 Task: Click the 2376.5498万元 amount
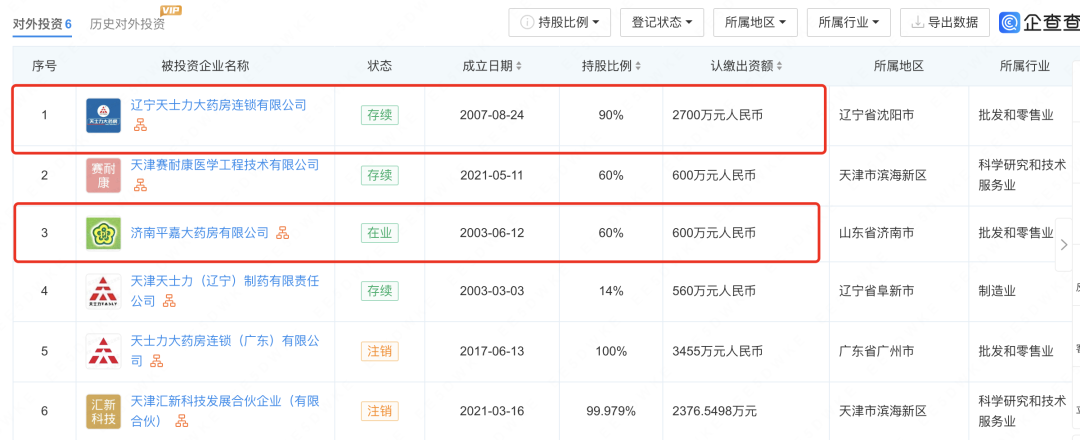(714, 411)
